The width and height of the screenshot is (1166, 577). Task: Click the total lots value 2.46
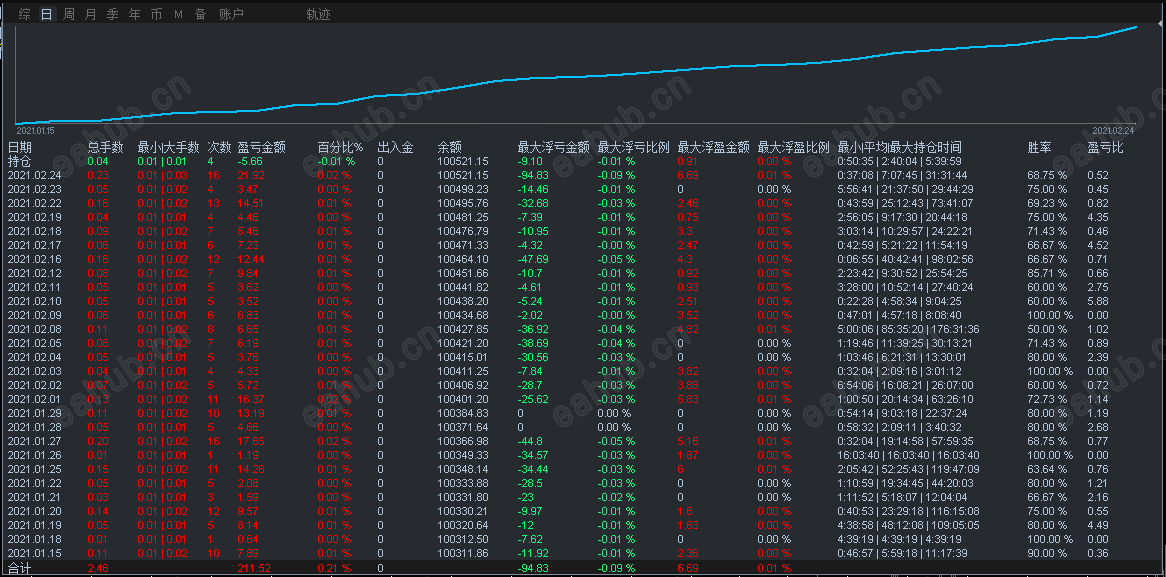[x=97, y=568]
